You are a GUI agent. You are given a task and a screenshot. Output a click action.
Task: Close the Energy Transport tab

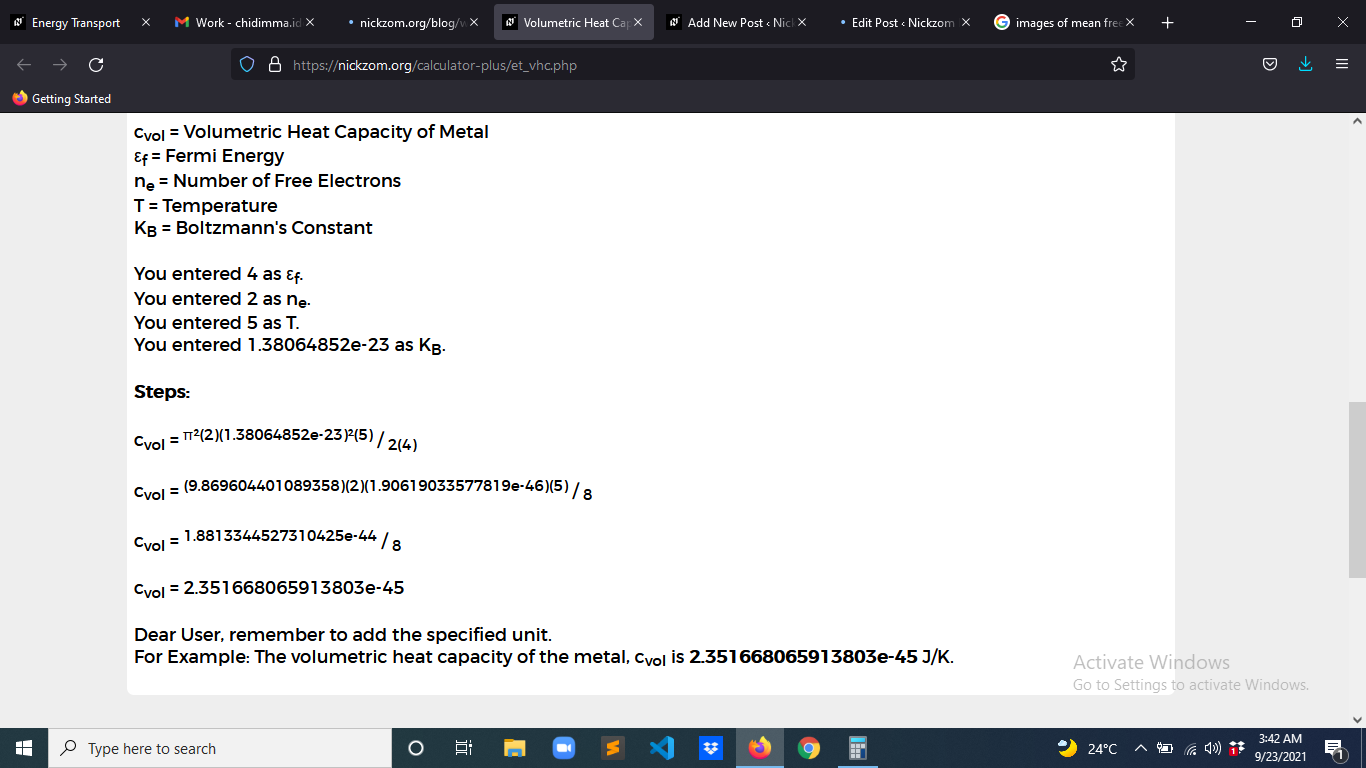tap(146, 22)
